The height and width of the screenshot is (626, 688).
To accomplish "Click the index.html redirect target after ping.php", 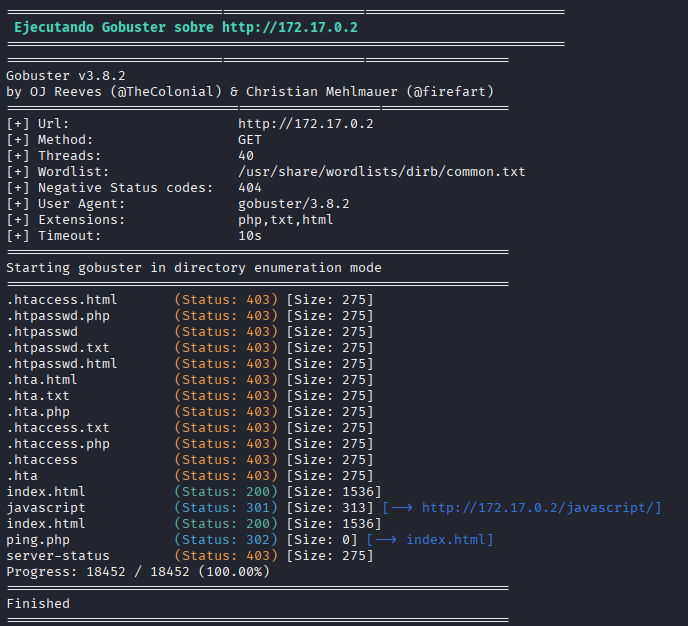I will tap(449, 540).
